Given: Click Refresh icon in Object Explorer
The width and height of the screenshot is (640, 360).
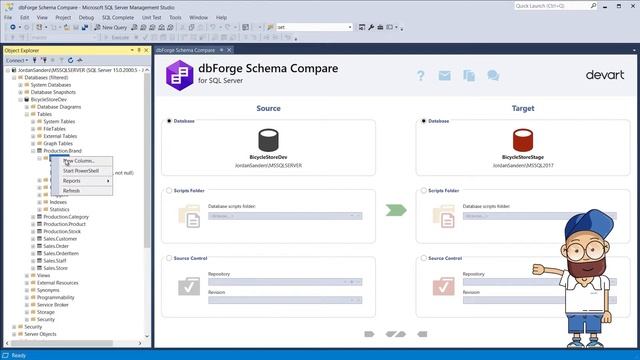Looking at the screenshot, I should click(71, 60).
